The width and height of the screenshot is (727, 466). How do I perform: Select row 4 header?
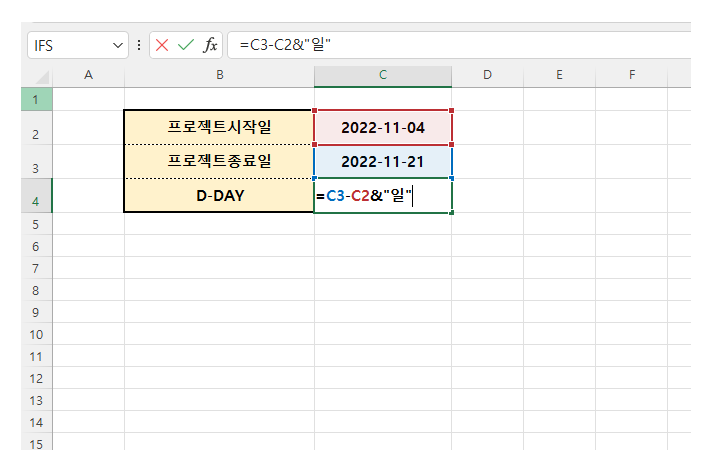pos(37,196)
